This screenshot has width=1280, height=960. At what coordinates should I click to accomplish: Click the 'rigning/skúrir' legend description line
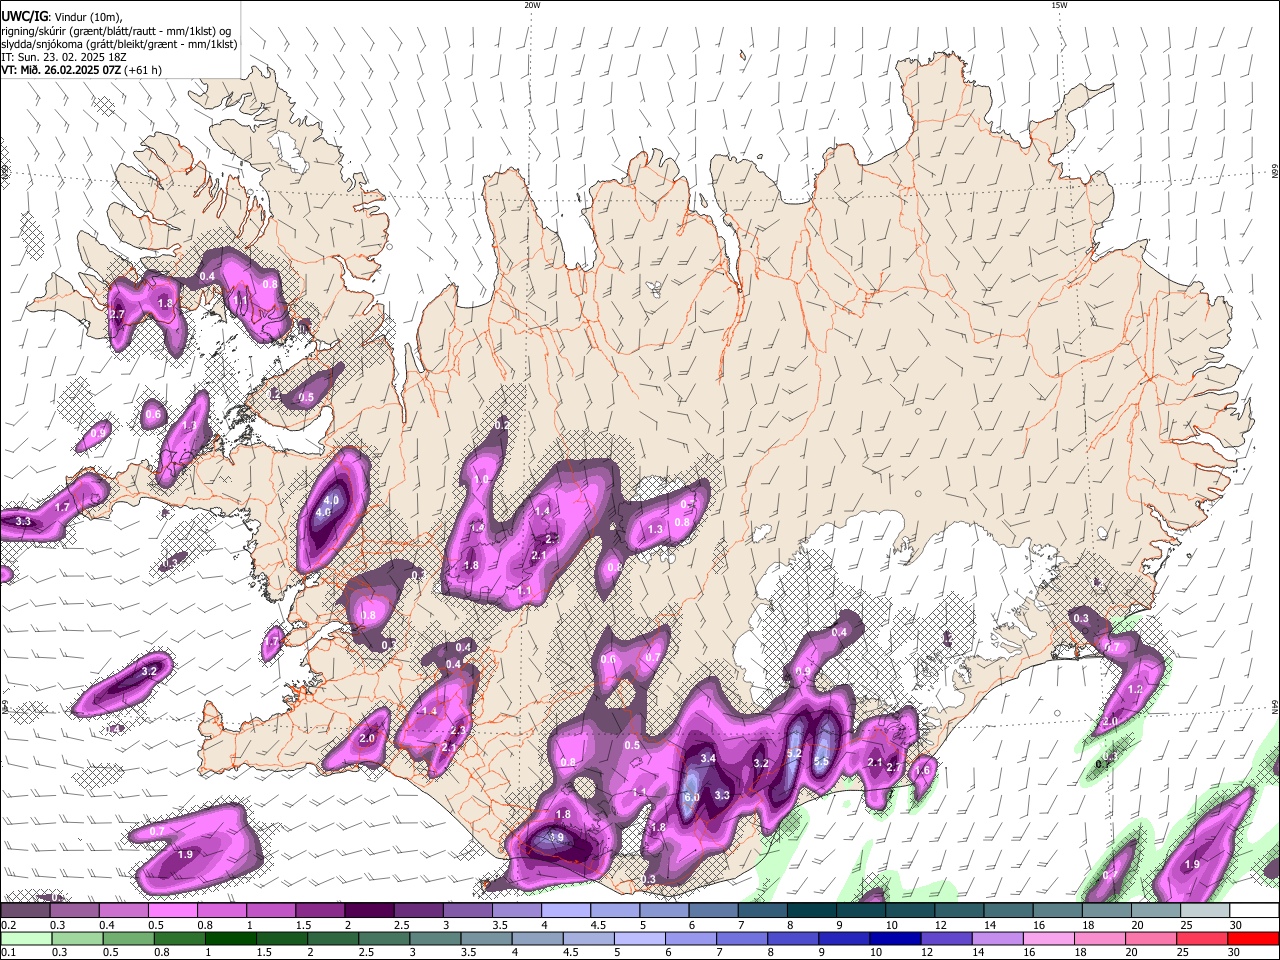(116, 31)
